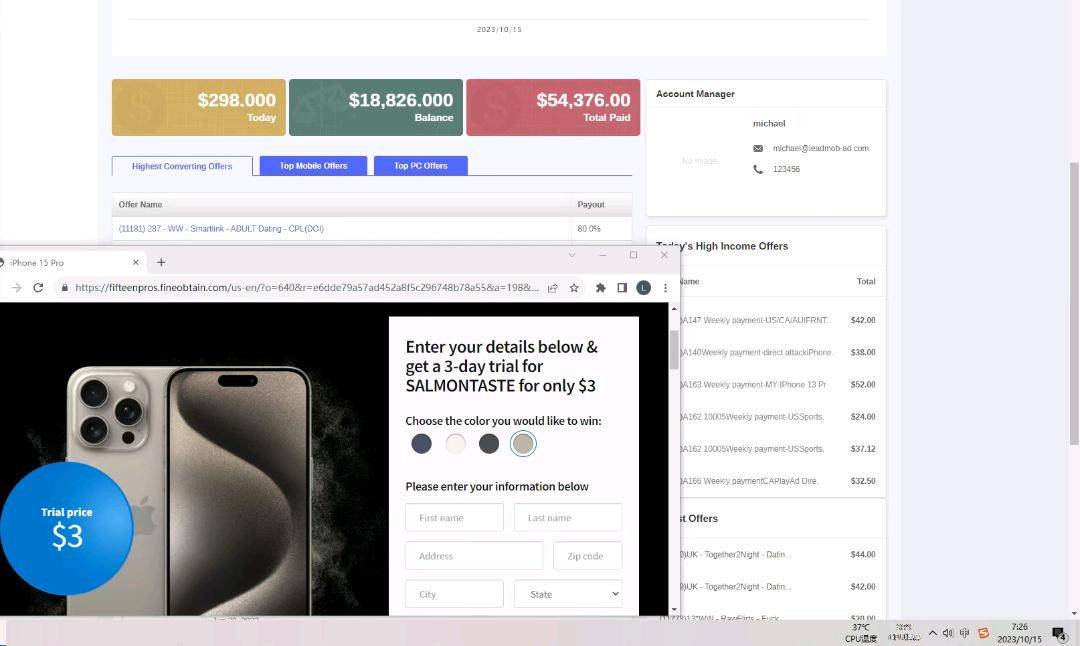Switch the Chinese input method indicator
Screen dimensions: 1080x646
tap(964, 633)
